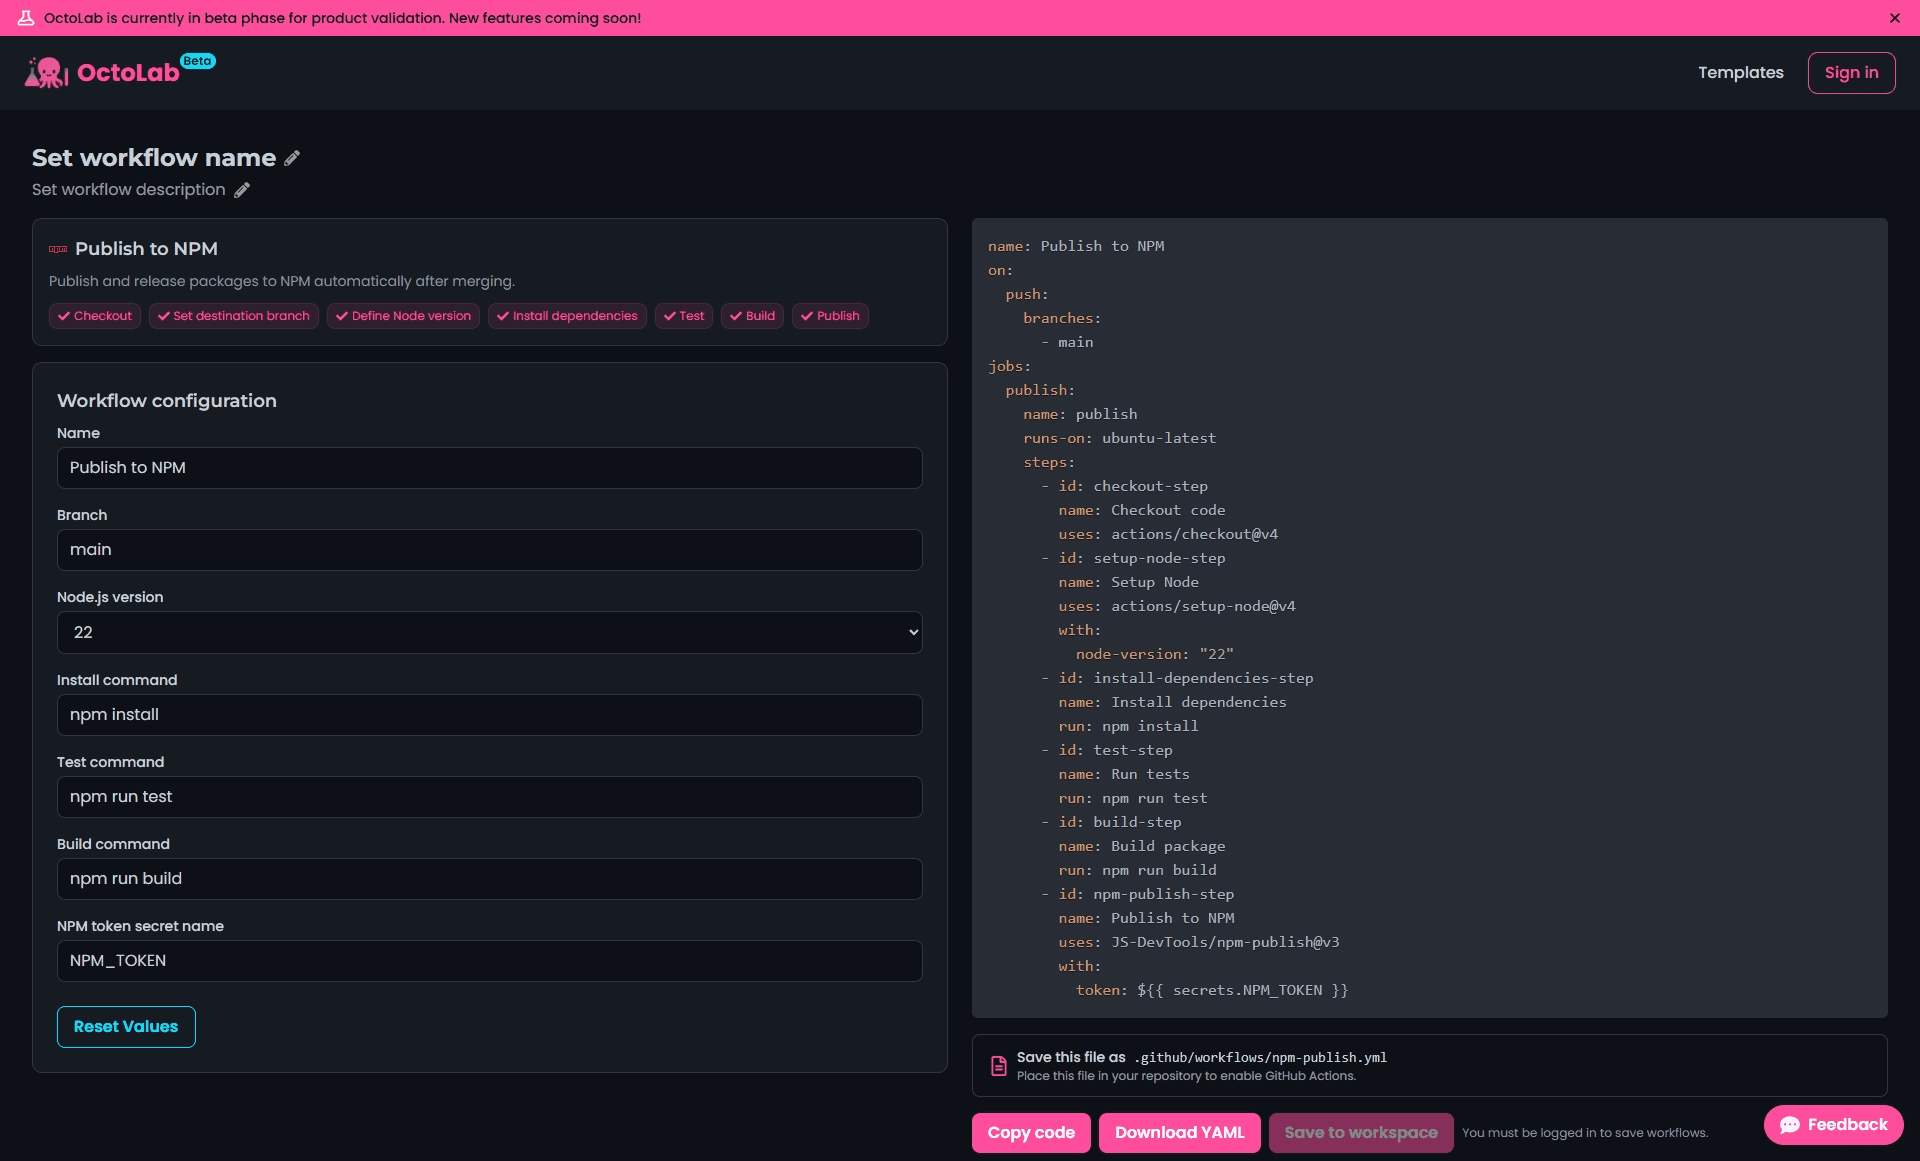Click the file icon near Save this file
This screenshot has height=1161, width=1920.
[998, 1066]
